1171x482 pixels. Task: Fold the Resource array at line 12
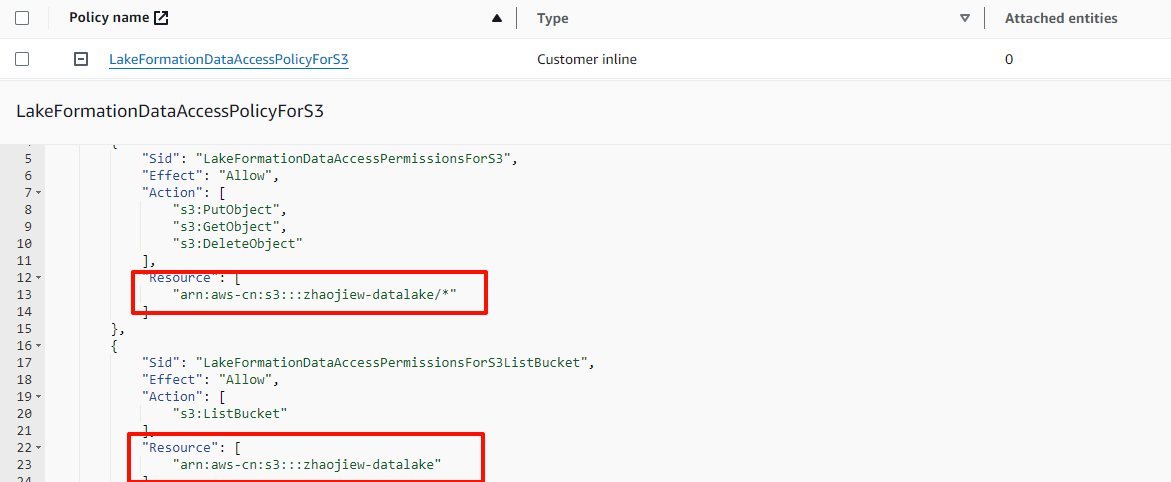[x=38, y=278]
